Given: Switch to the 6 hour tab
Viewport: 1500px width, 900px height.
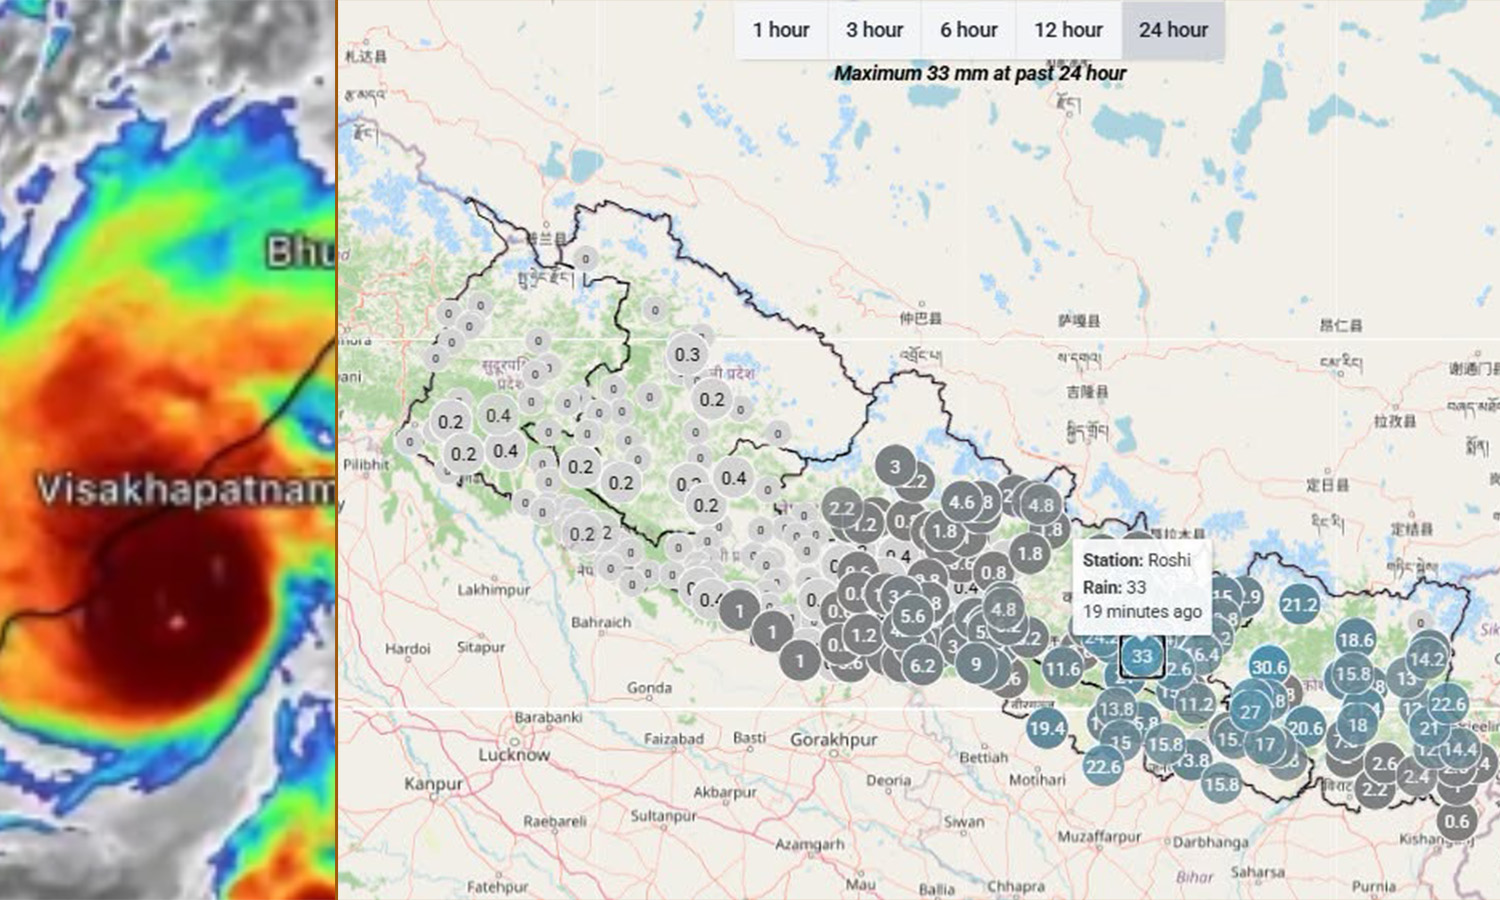Looking at the screenshot, I should tap(968, 30).
